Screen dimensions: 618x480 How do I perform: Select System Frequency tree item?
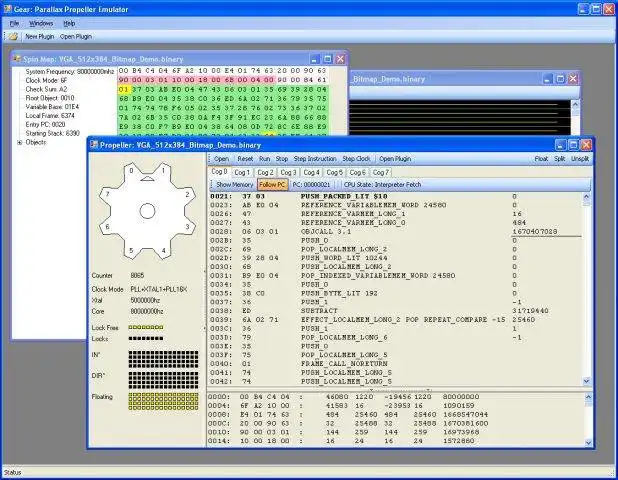(x=70, y=71)
